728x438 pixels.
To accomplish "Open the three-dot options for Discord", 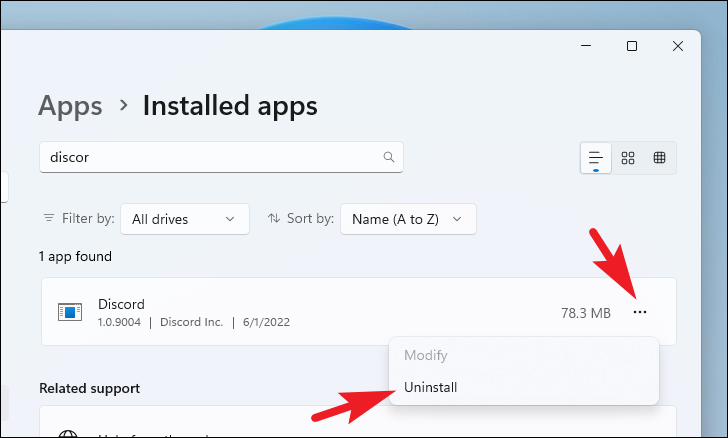I will point(640,312).
